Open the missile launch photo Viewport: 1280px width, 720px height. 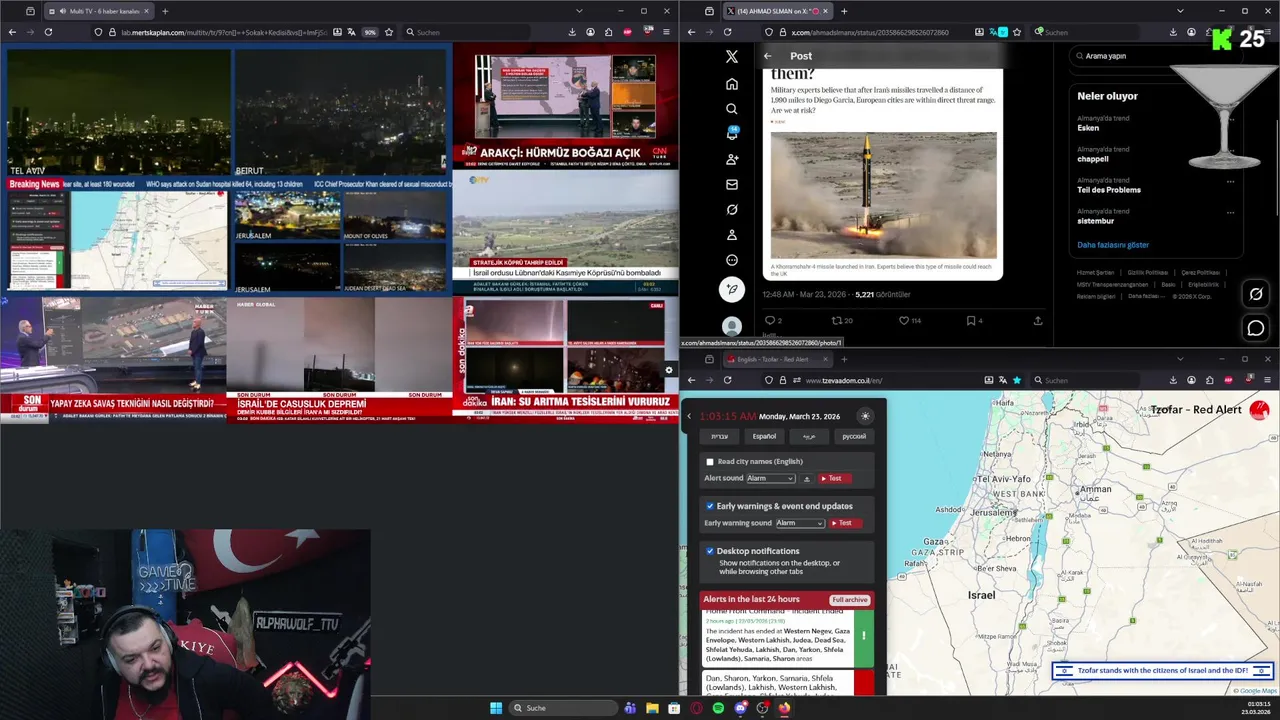(x=883, y=195)
